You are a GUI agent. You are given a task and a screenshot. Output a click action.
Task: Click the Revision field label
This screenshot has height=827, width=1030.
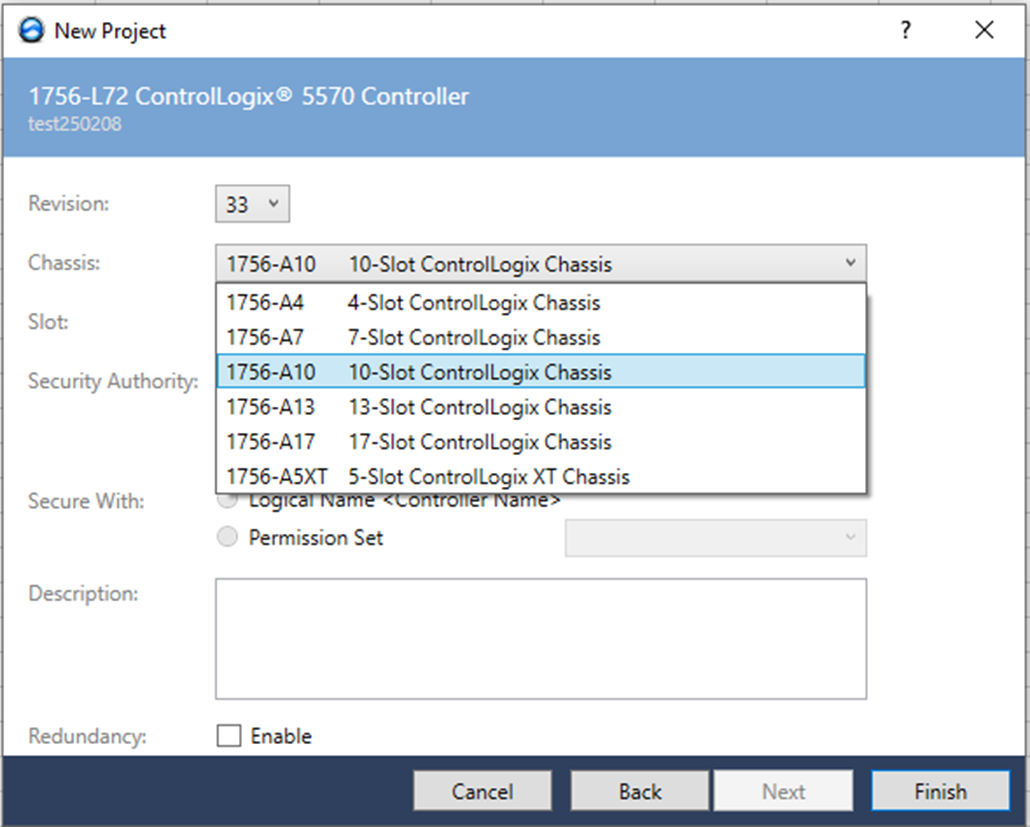click(68, 204)
